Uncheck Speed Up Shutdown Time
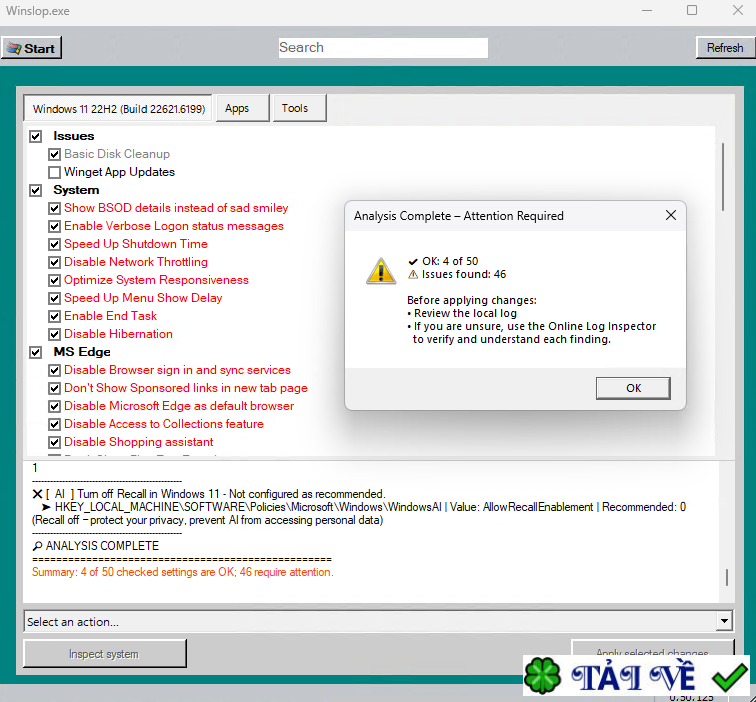756x702 pixels. coord(54,244)
